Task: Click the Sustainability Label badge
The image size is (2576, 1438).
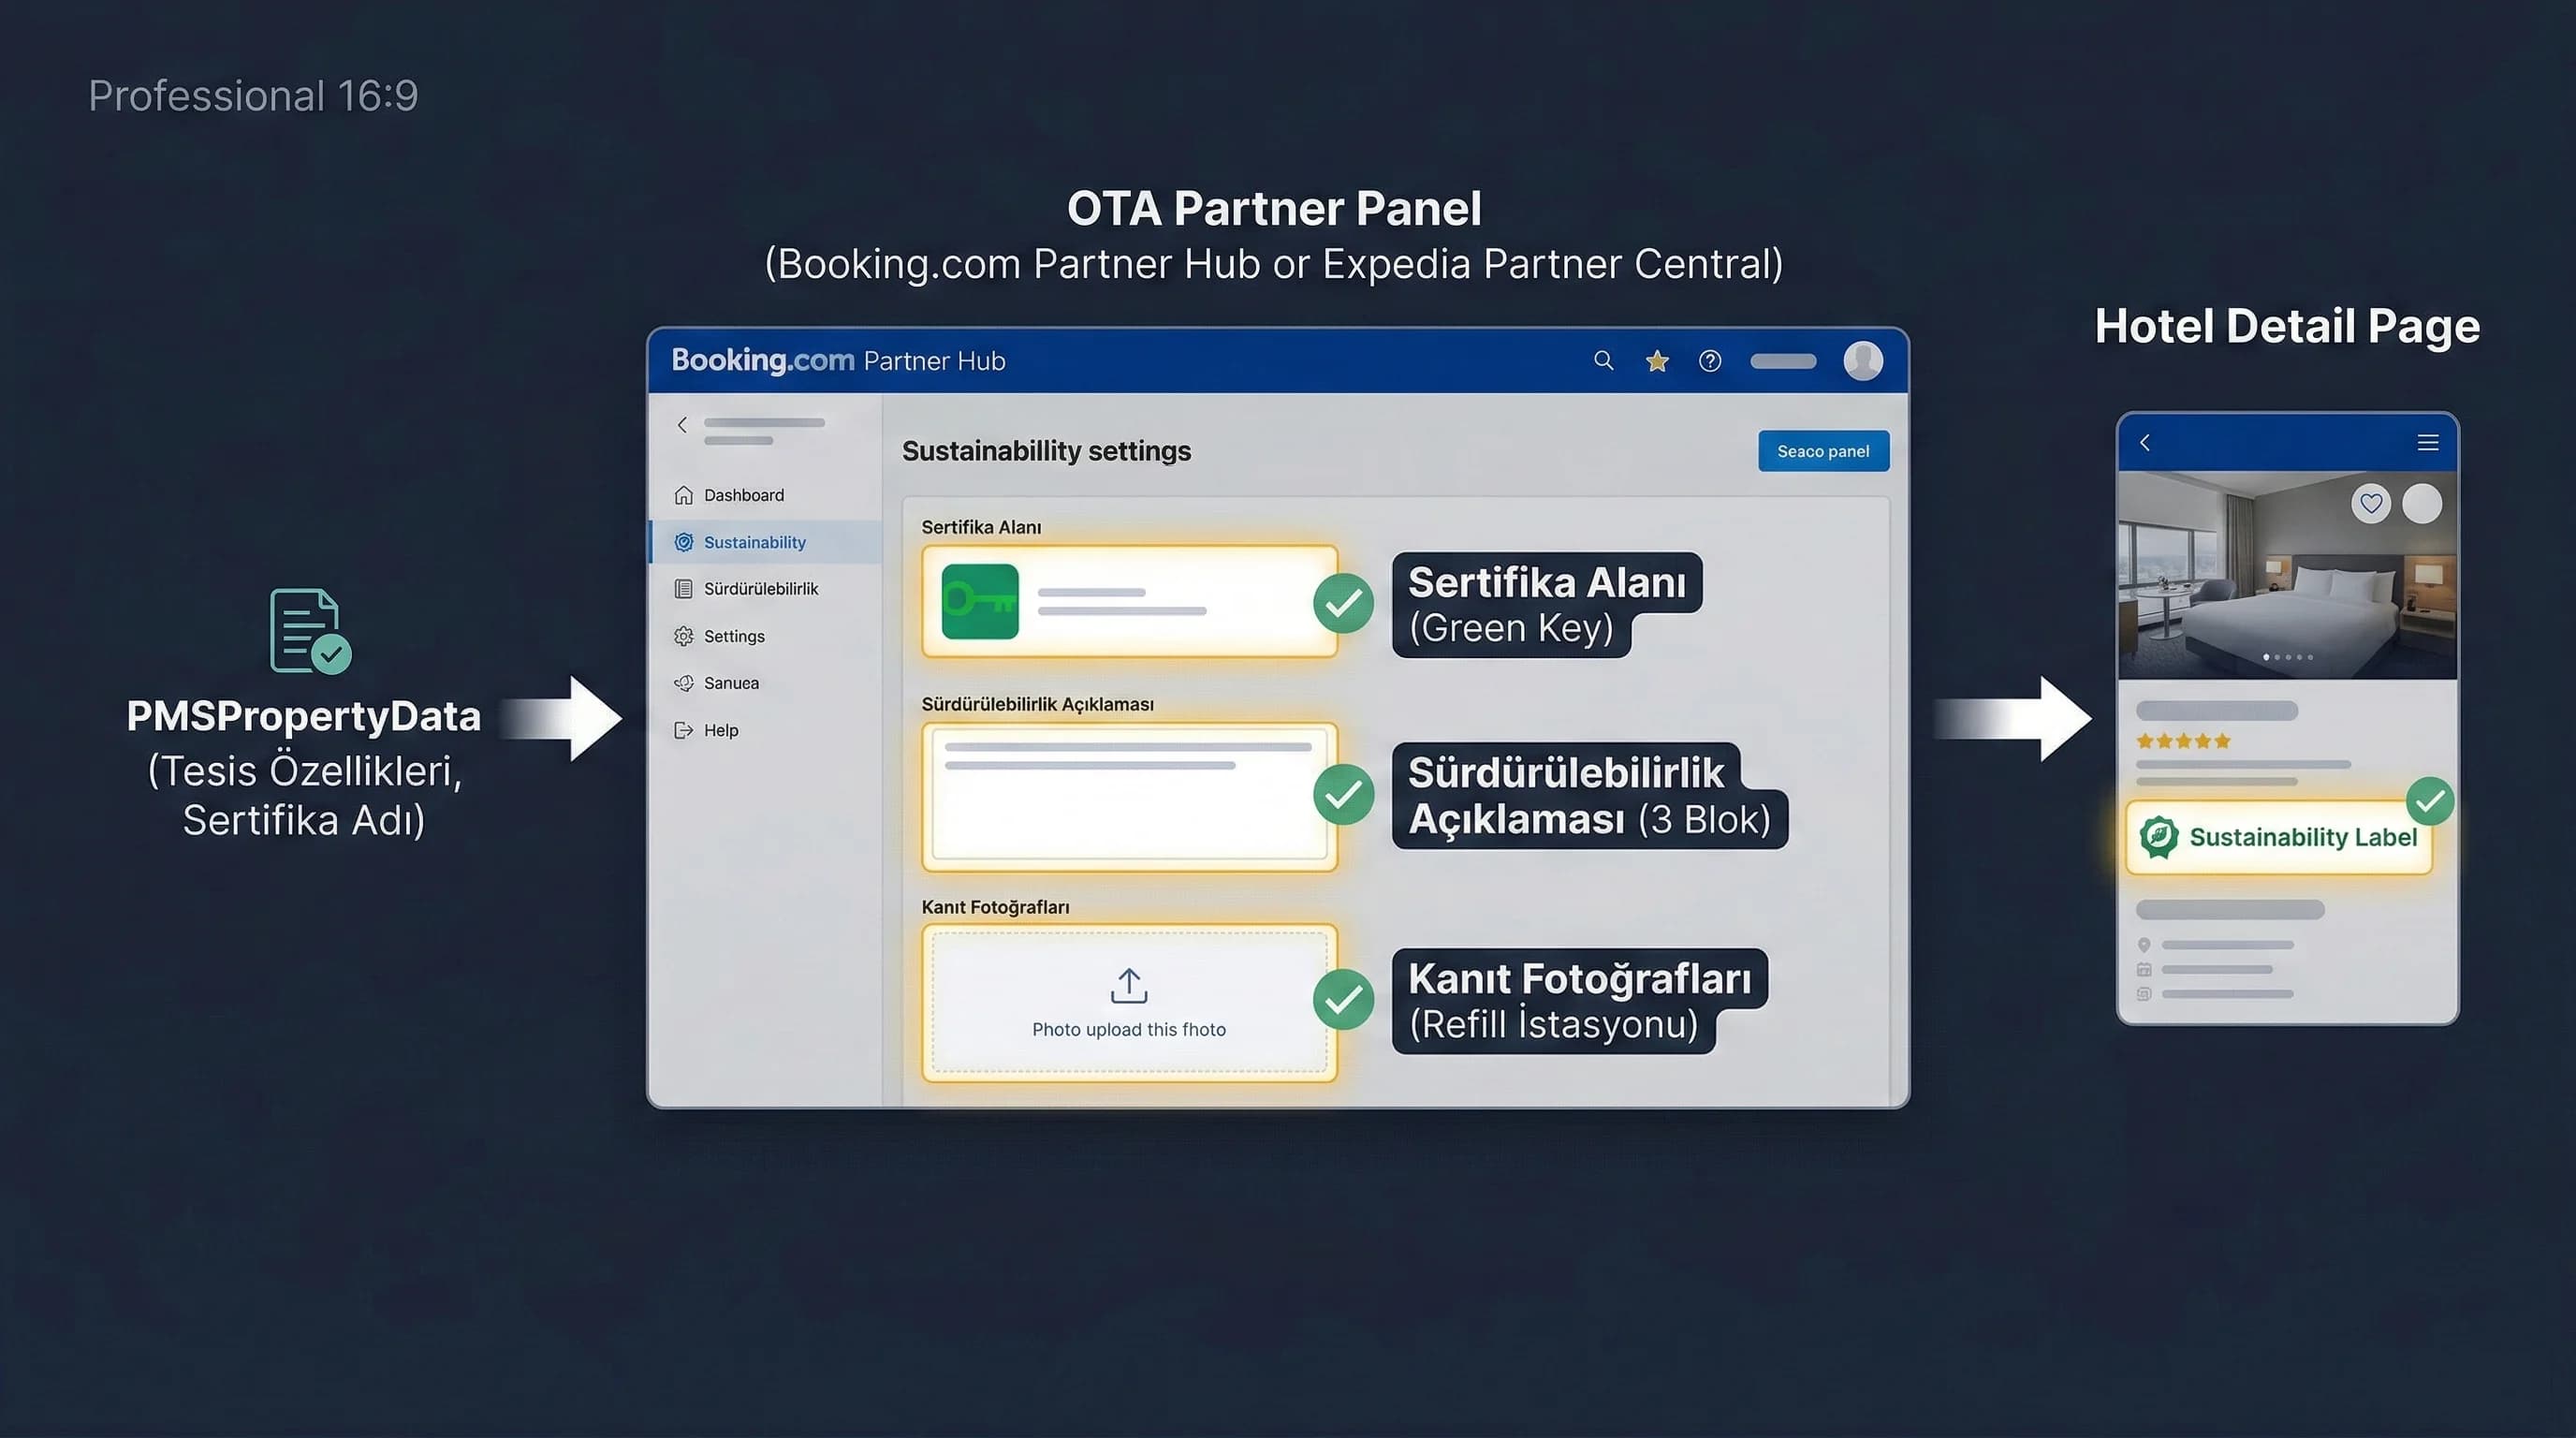Action: 2279,837
